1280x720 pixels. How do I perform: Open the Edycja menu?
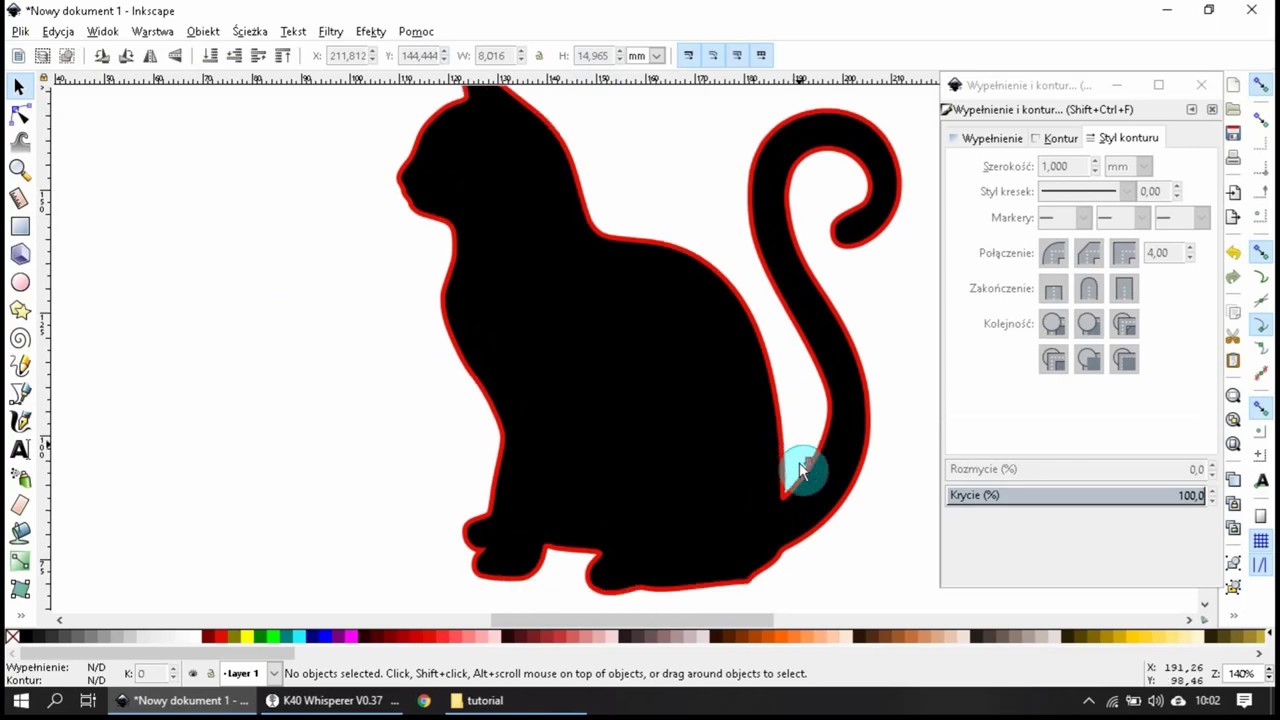(x=58, y=31)
